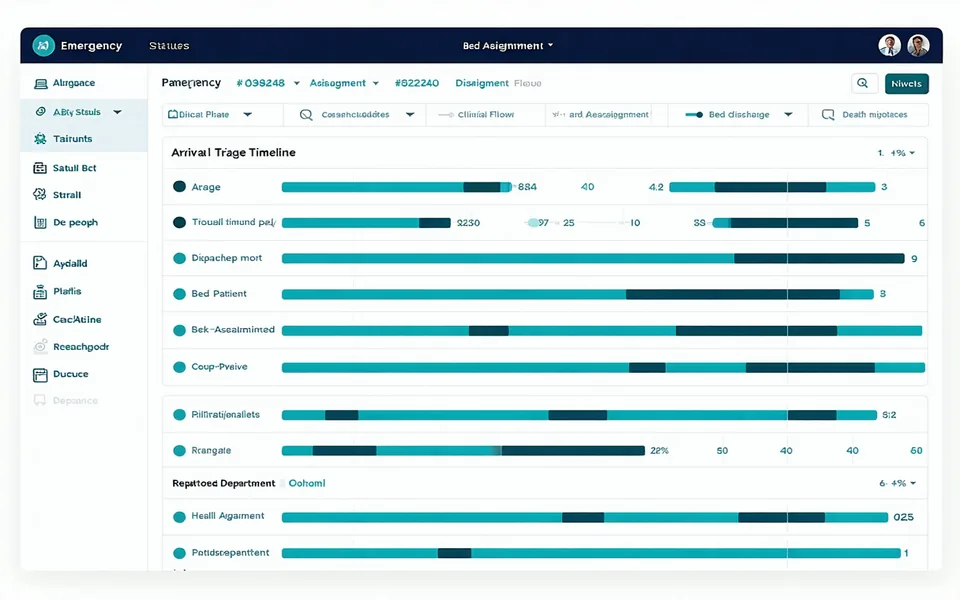This screenshot has height=600, width=960.
Task: Open the Cosanchcddotes dropdown arrow
Action: 410,114
